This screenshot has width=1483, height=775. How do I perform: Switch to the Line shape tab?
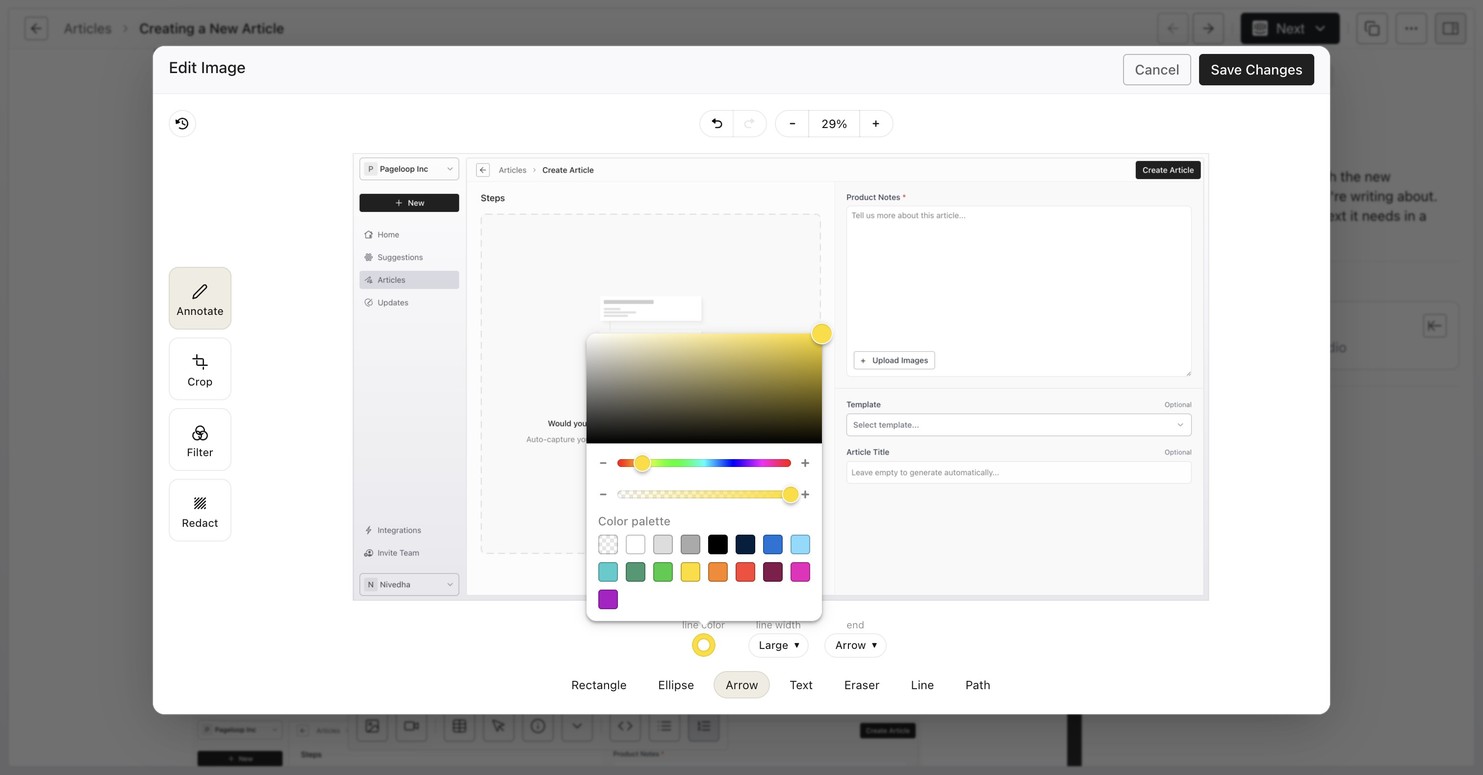pos(922,685)
